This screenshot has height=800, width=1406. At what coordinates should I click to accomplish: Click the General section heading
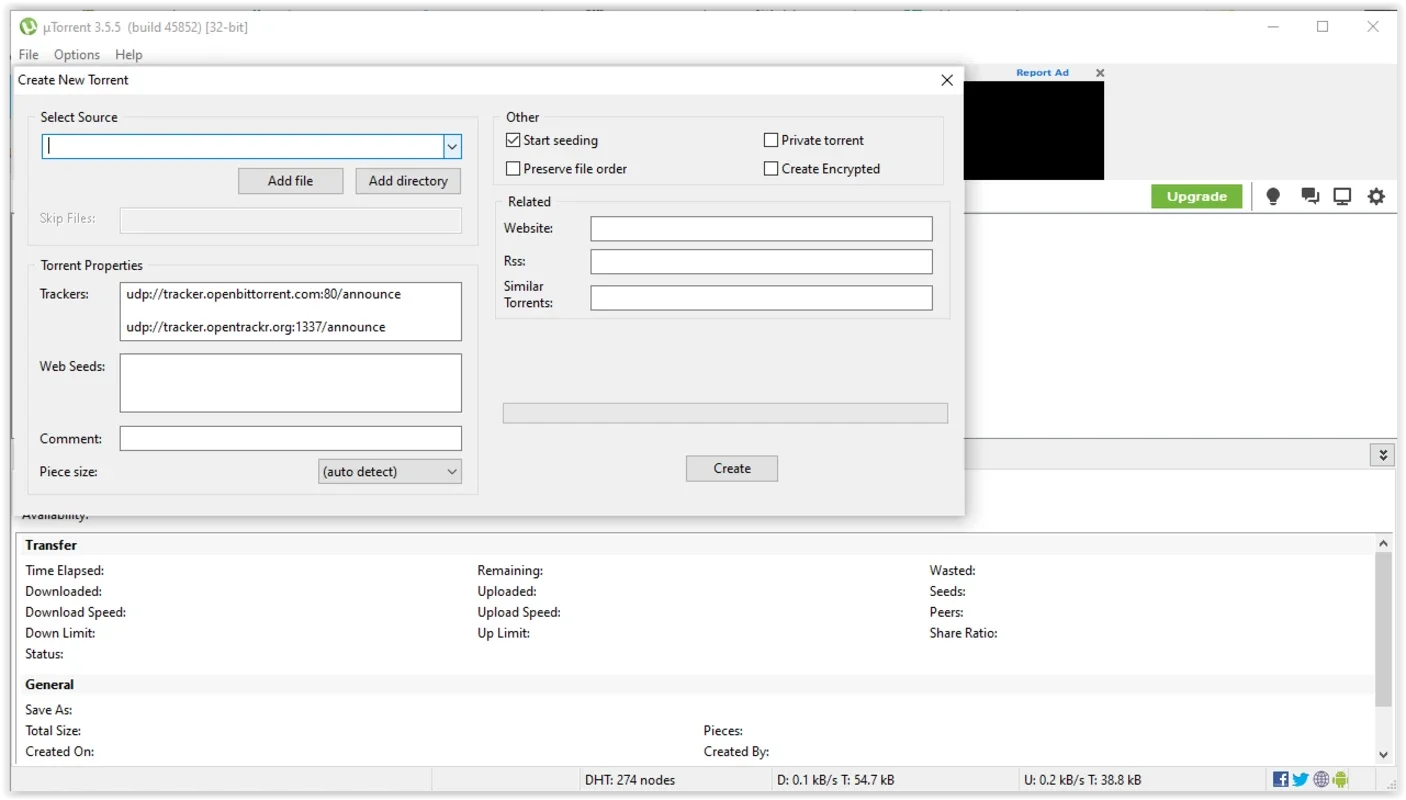pos(50,685)
